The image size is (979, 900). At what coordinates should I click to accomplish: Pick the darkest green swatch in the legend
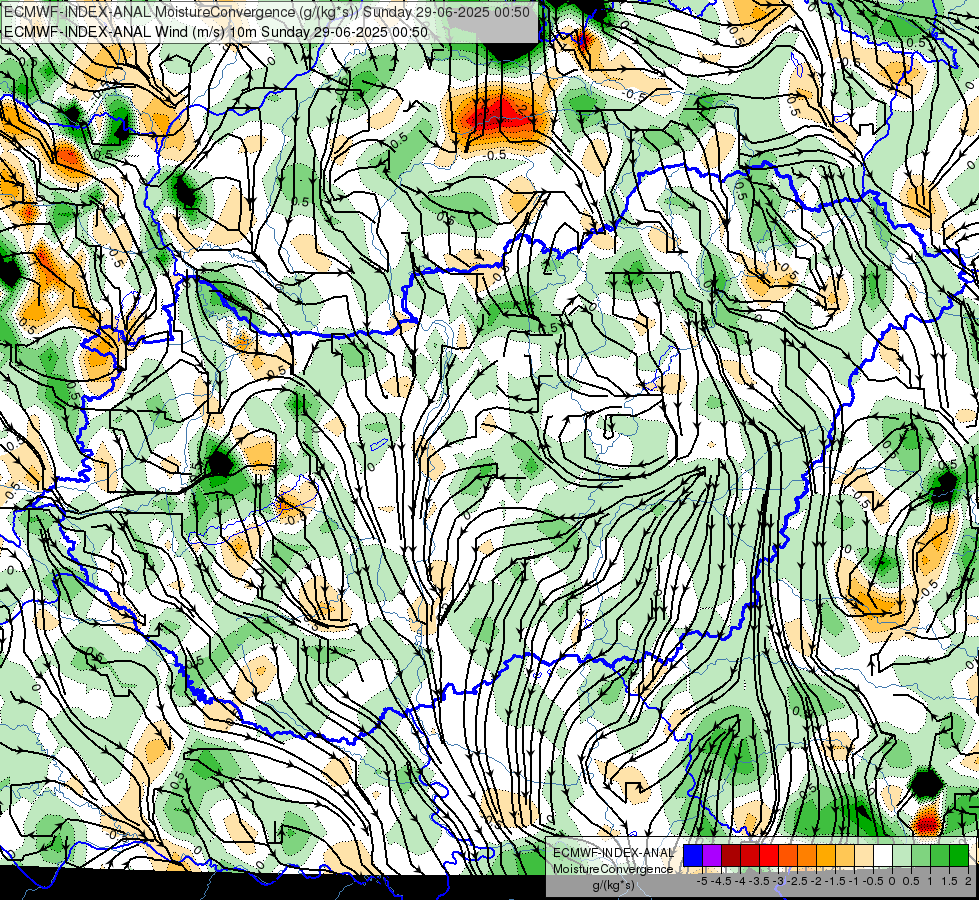pos(960,855)
